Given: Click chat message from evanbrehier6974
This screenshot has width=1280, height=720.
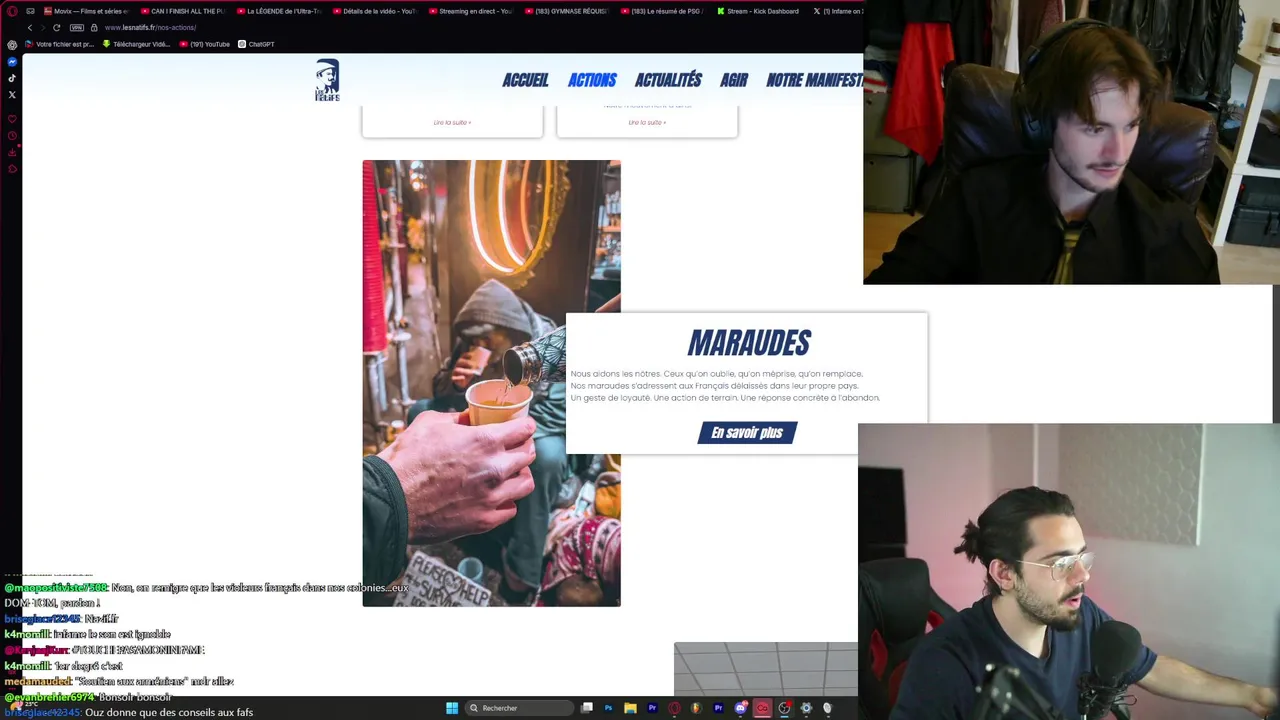Looking at the screenshot, I should (88, 697).
